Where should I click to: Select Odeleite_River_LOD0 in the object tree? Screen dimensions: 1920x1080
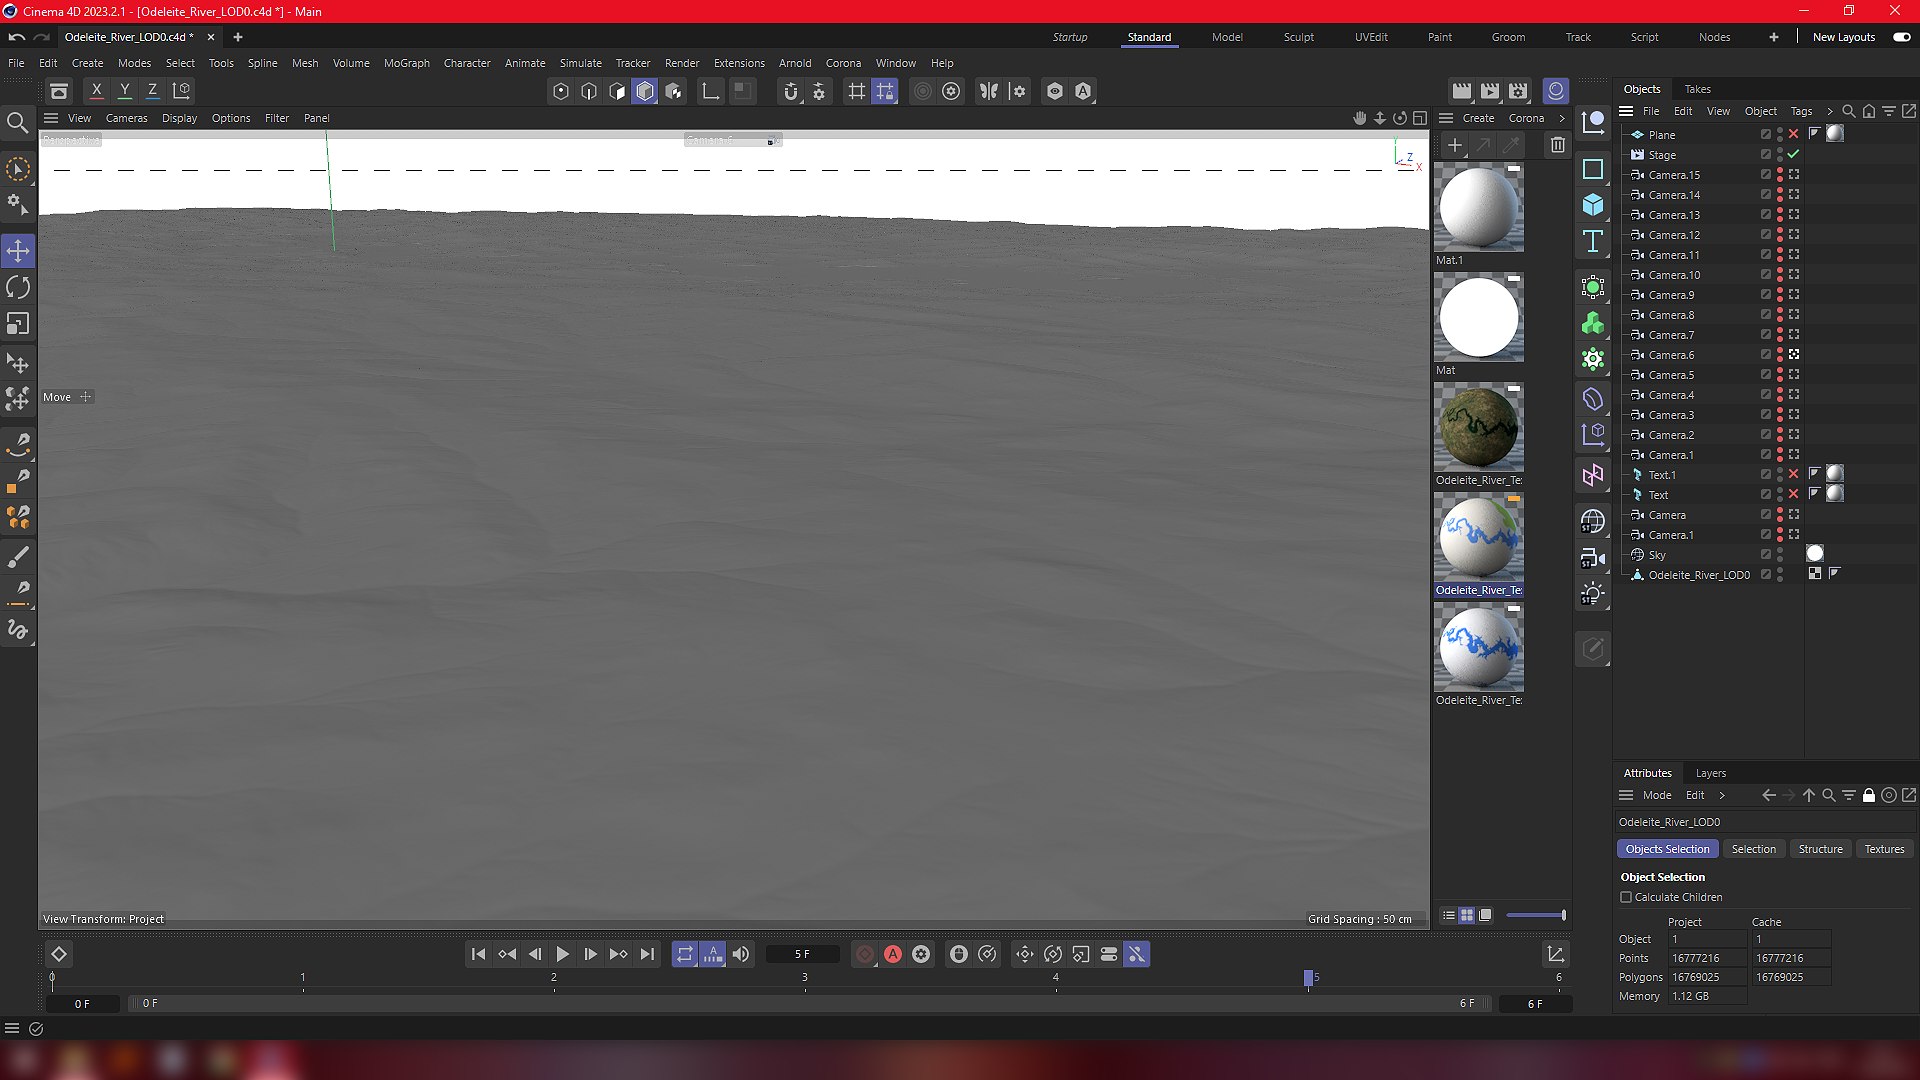tap(1699, 575)
